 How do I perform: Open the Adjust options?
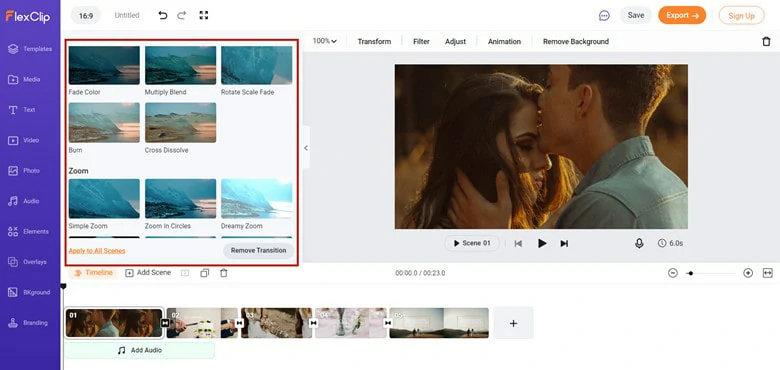point(455,41)
